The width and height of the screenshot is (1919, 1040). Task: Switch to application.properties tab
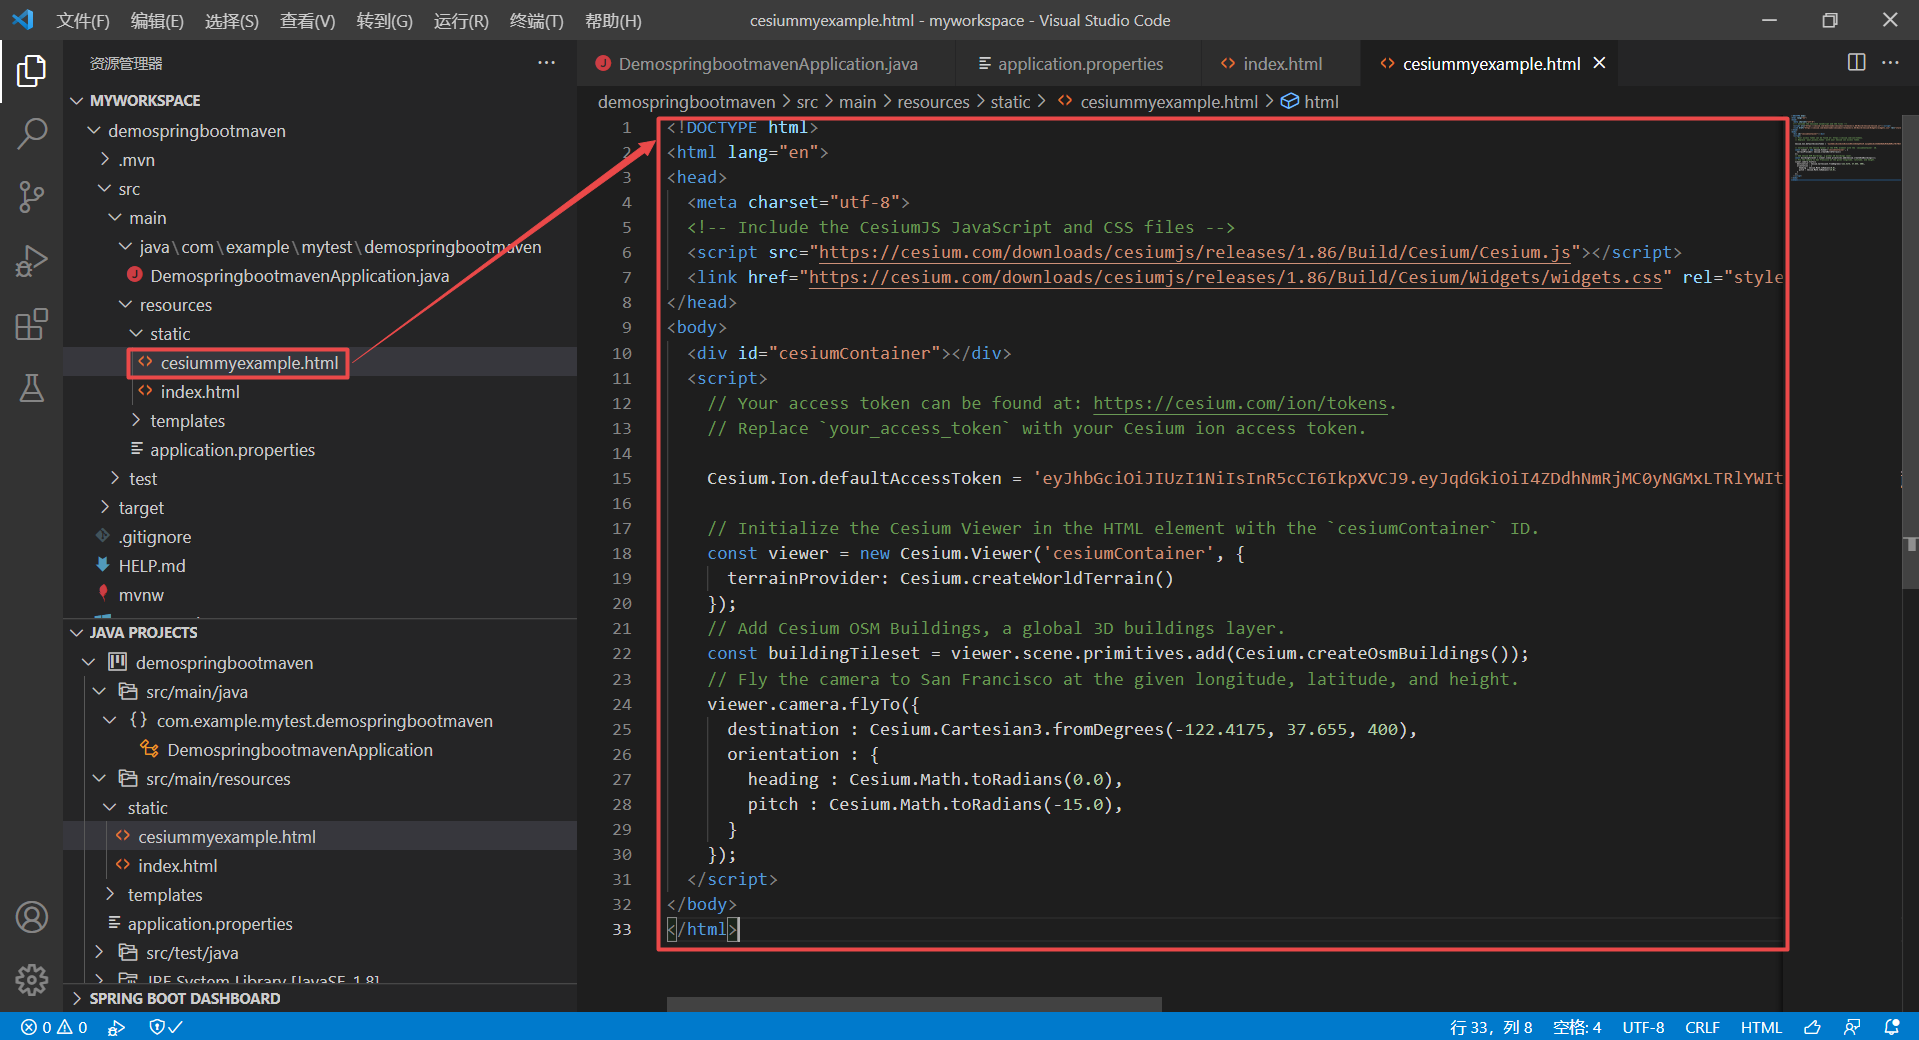click(1079, 64)
